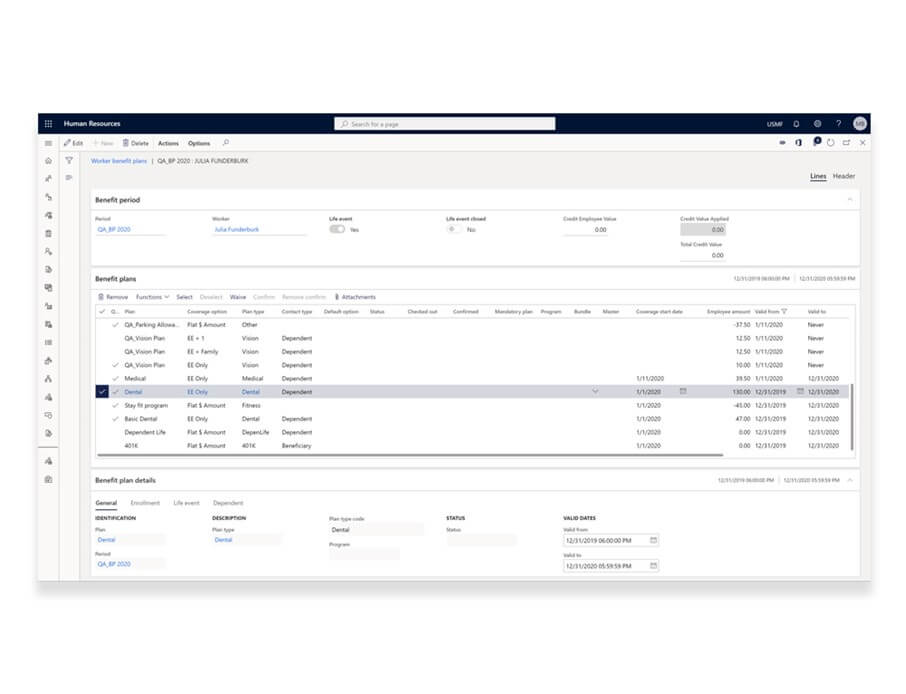Open the calendar picker beside Valid from date
The image size is (906, 694).
pyautogui.click(x=652, y=540)
